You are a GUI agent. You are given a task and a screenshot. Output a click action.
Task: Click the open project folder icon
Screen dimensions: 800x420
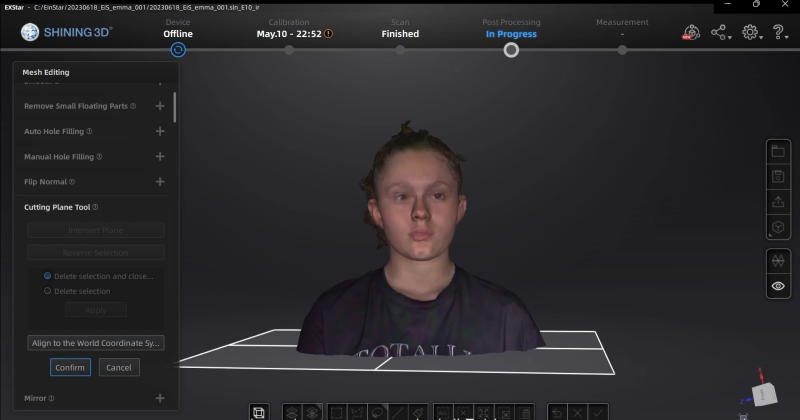778,152
